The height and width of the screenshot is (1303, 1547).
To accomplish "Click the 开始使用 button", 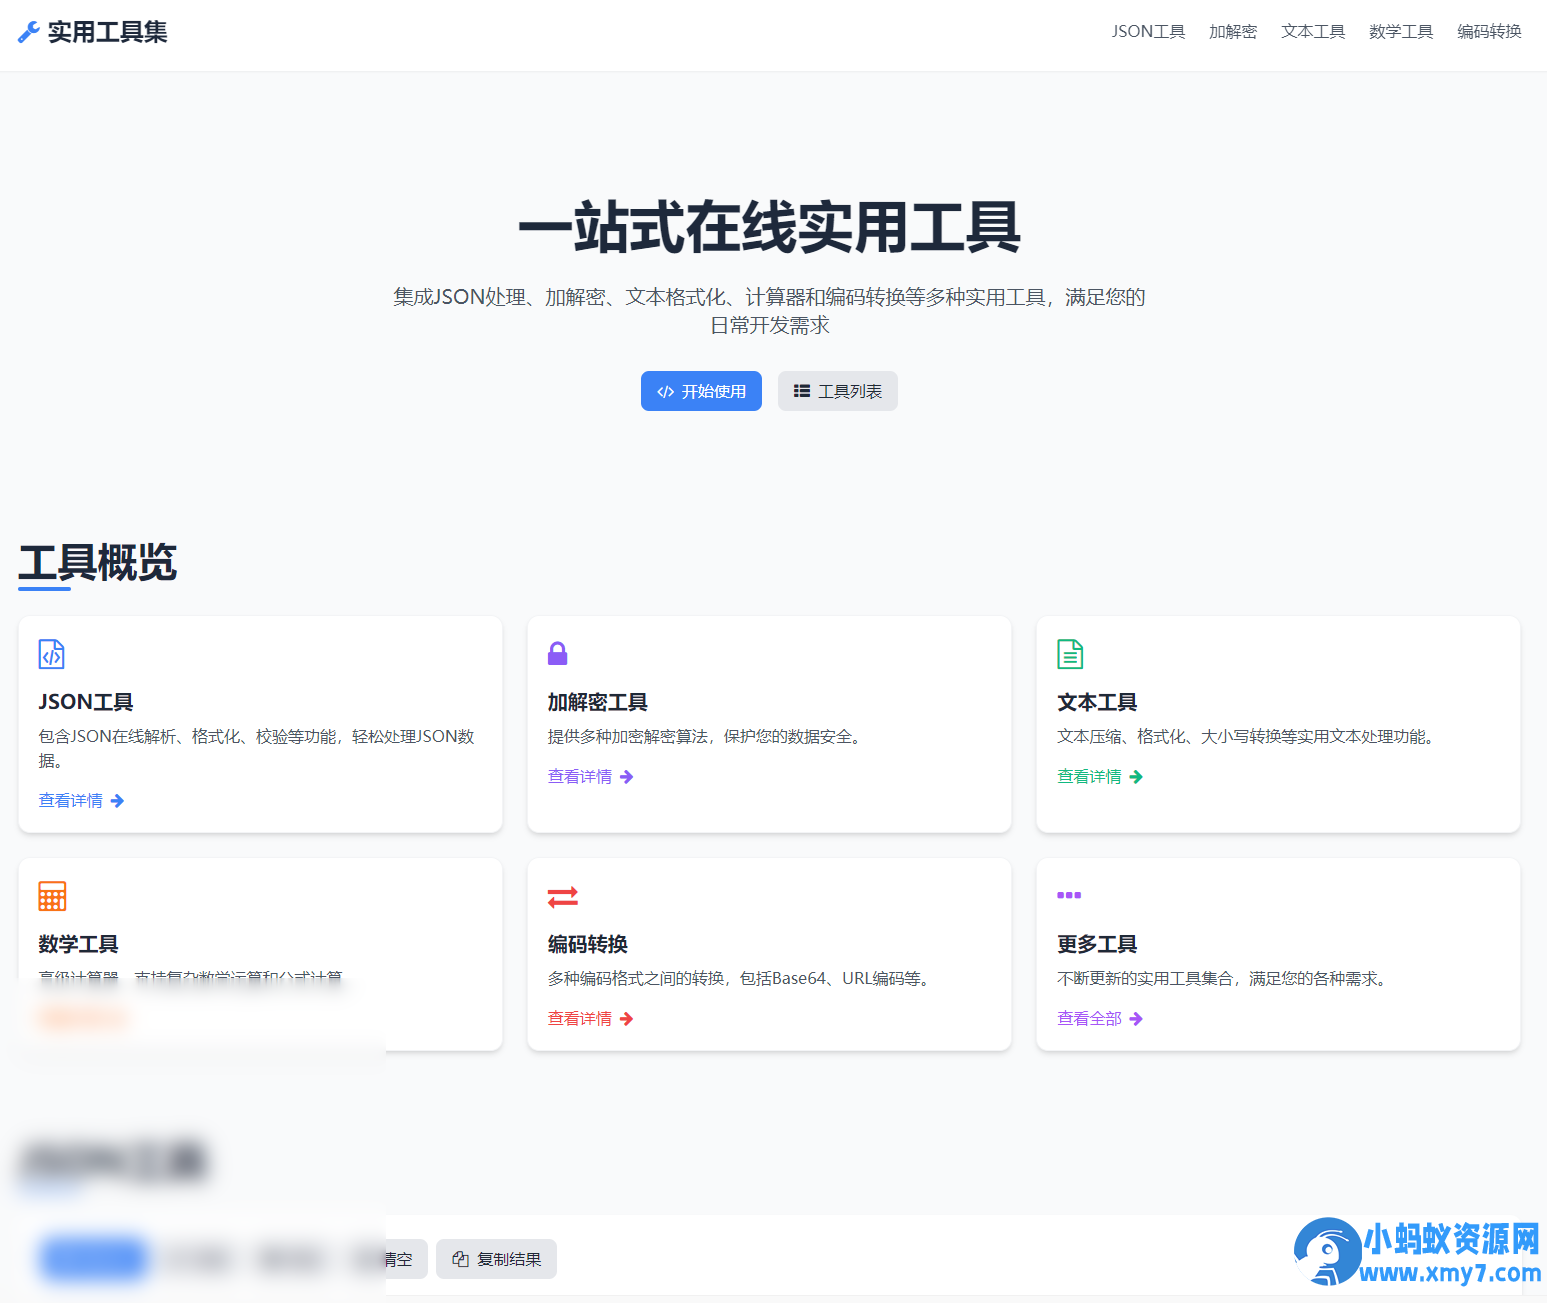I will (701, 391).
